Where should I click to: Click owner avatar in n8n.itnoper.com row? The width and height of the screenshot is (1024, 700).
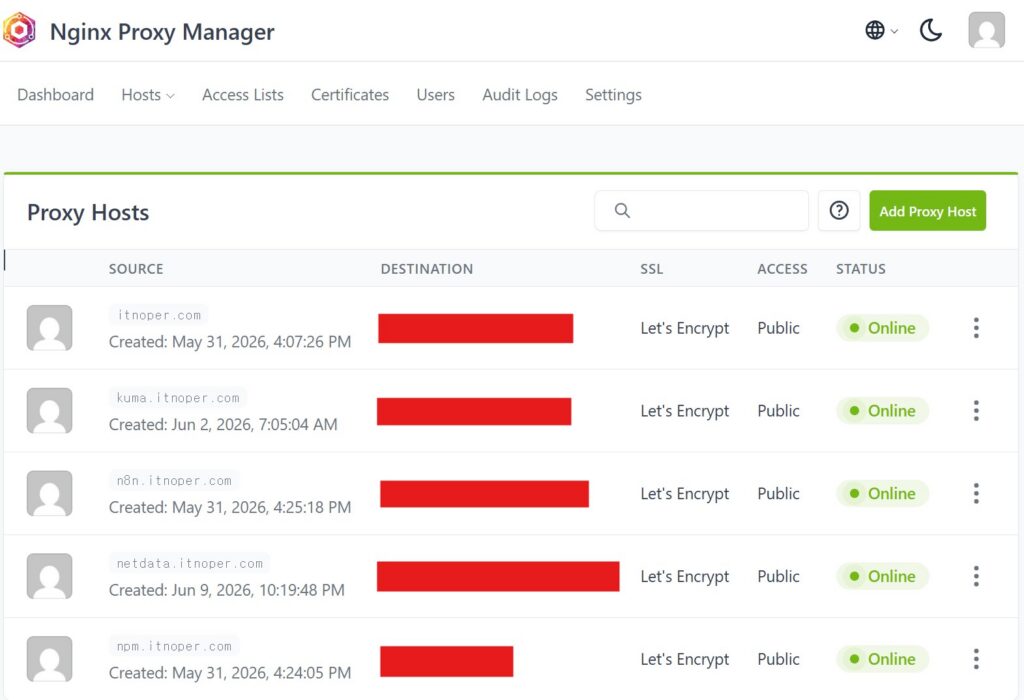pyautogui.click(x=50, y=494)
